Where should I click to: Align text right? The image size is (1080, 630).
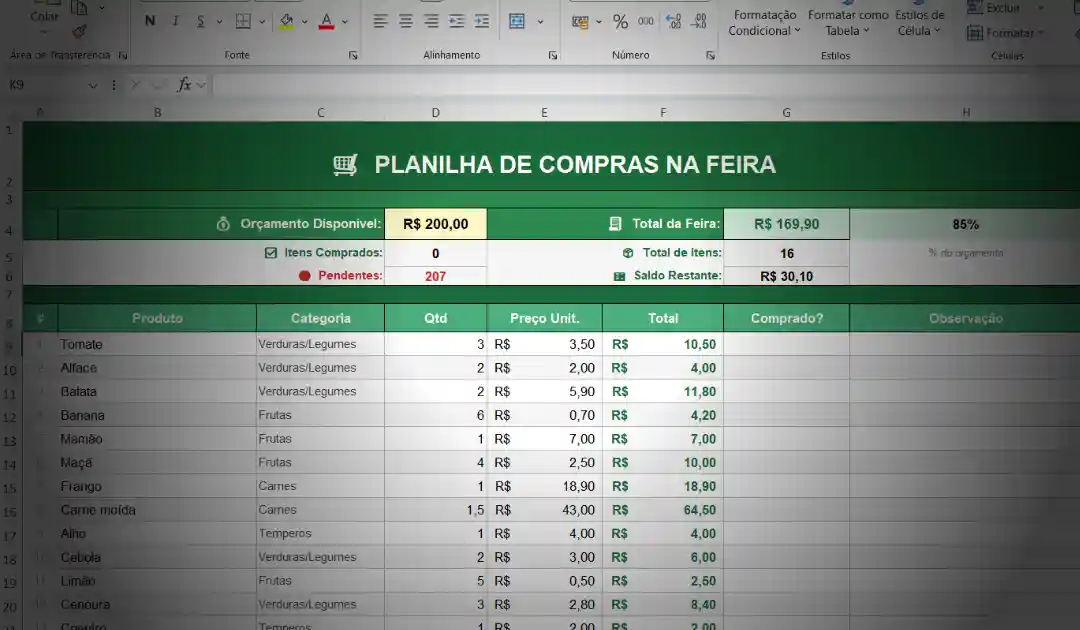(431, 21)
